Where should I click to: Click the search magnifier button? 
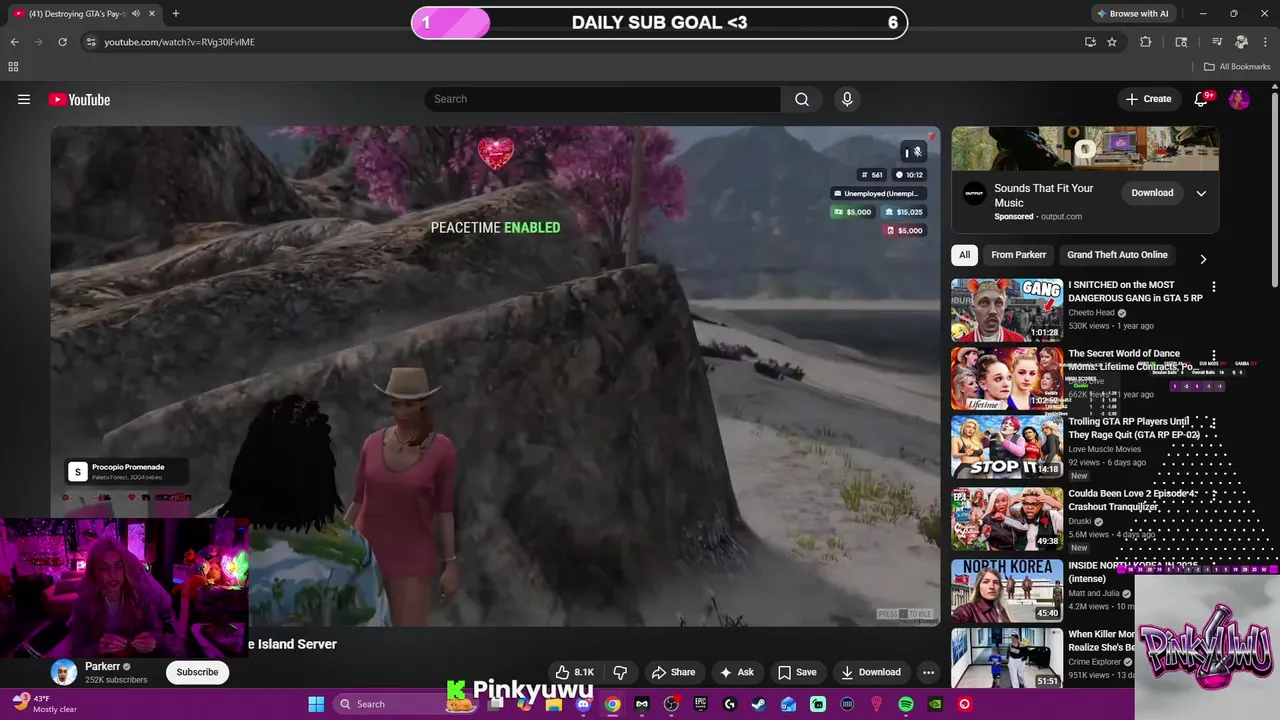[802, 99]
